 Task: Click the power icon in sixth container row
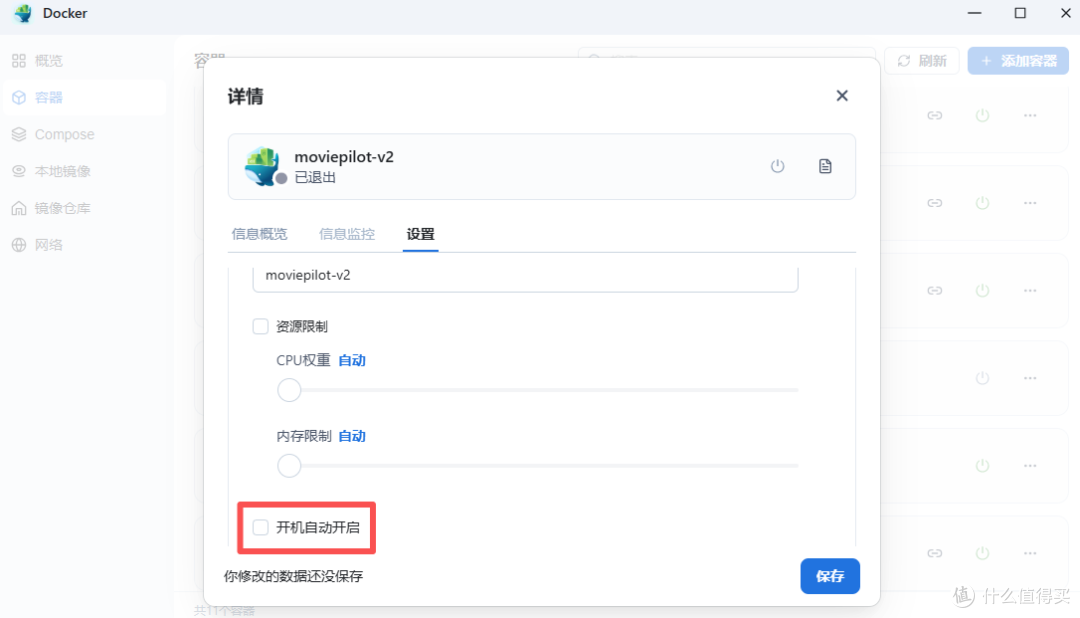pyautogui.click(x=982, y=553)
